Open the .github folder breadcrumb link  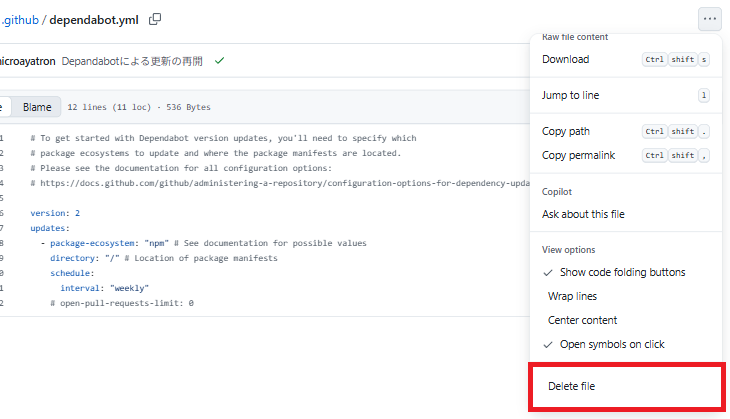pyautogui.click(x=18, y=19)
